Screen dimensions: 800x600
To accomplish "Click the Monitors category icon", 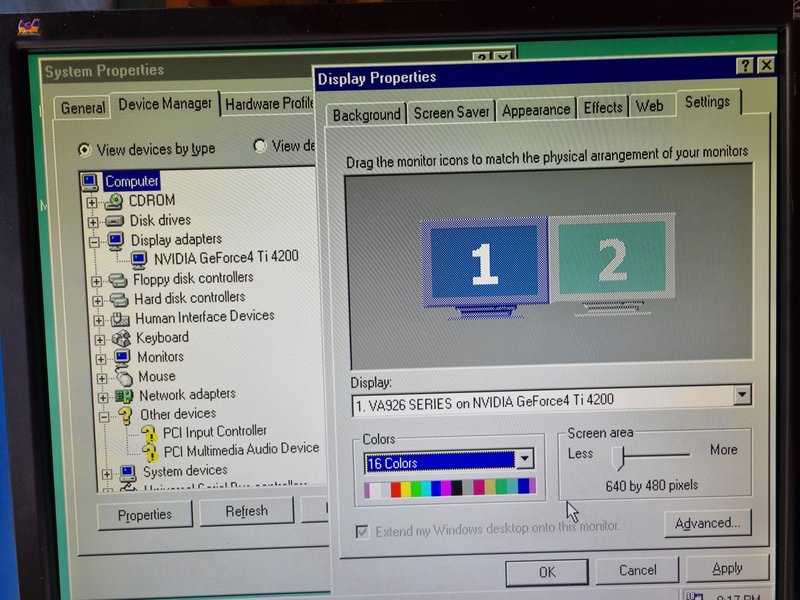I will click(x=122, y=358).
